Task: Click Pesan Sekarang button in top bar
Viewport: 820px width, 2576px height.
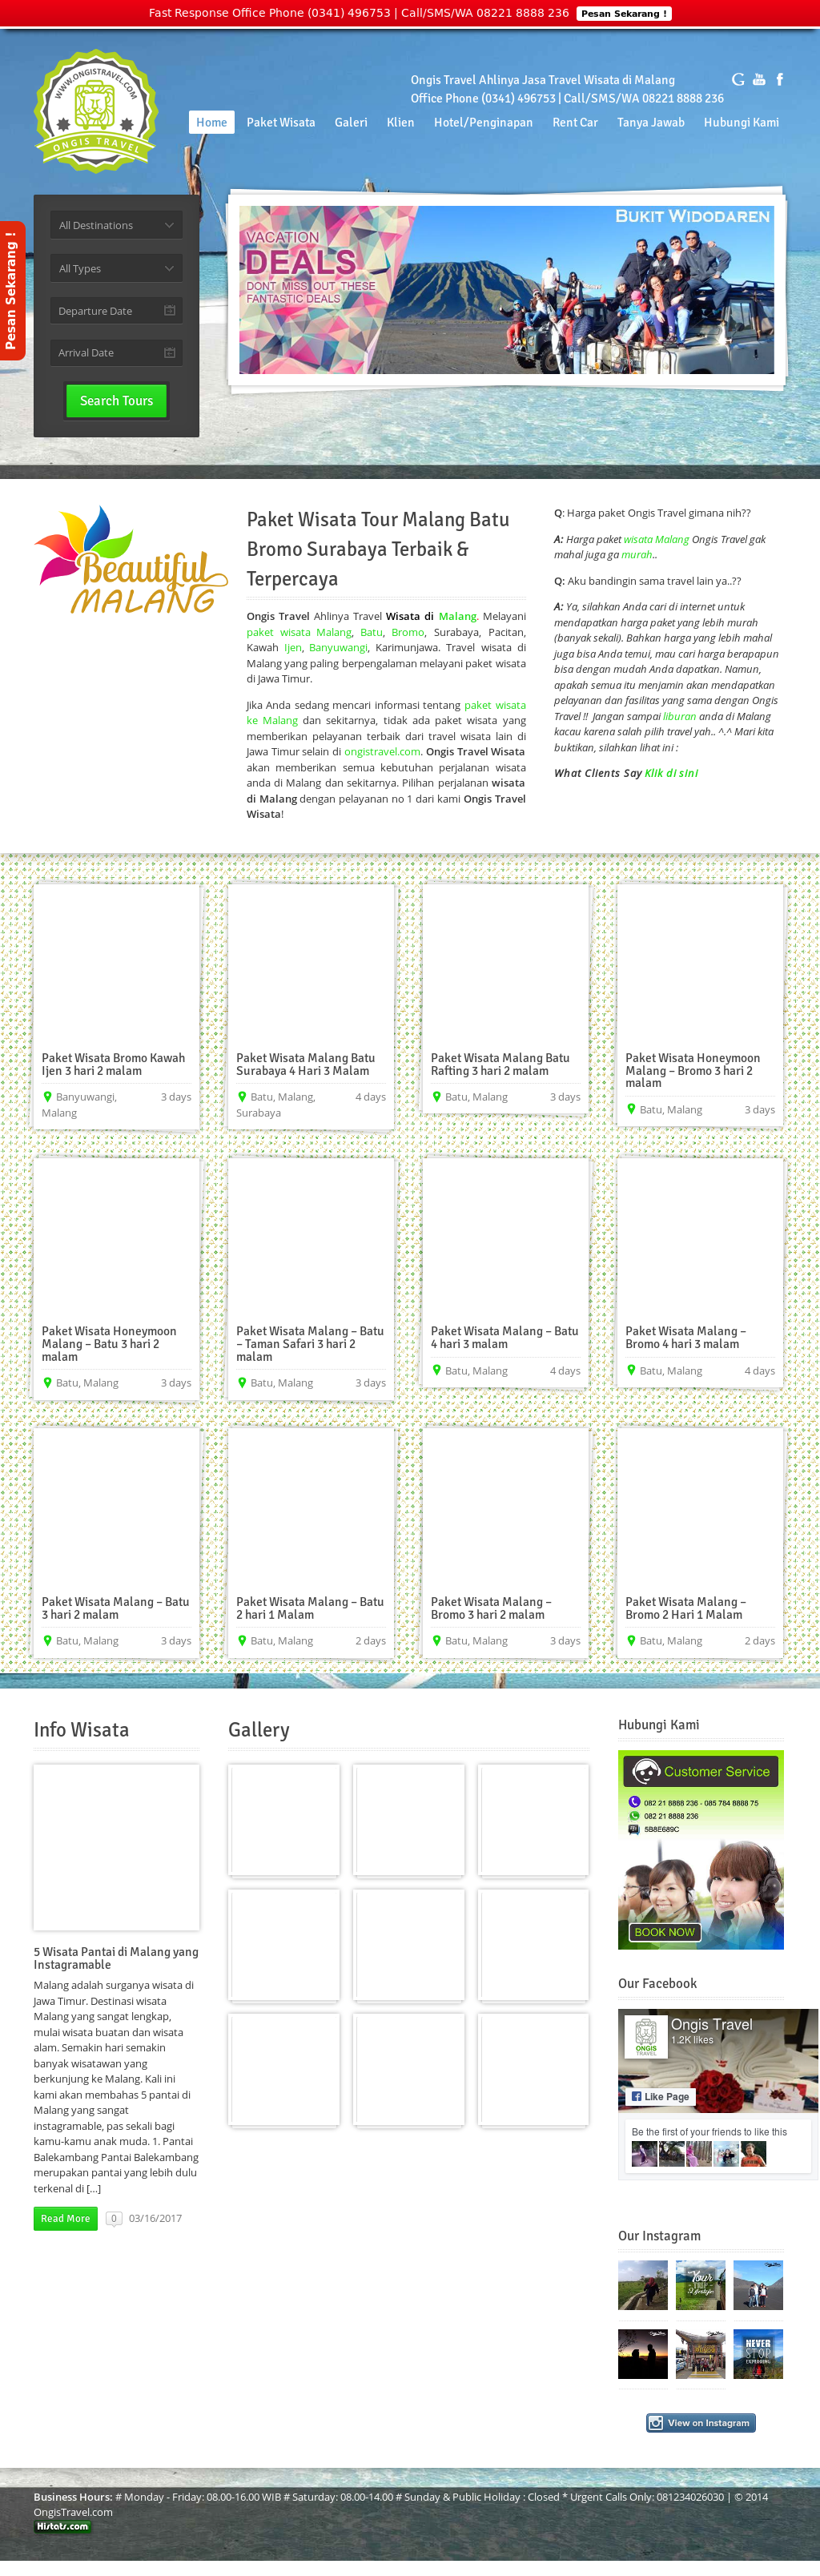Action: click(x=624, y=13)
